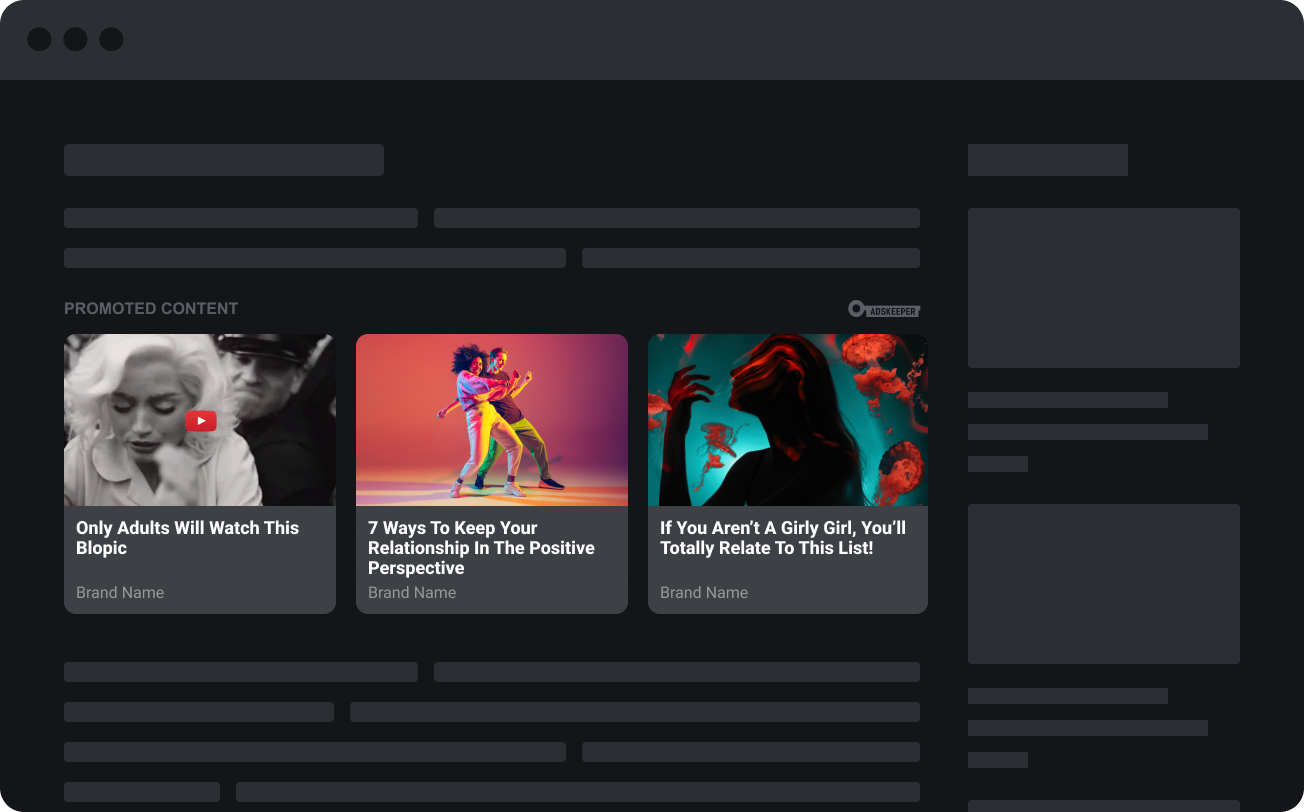Open the 'If You Aren't A Girly Girl' headline
Image resolution: width=1304 pixels, height=812 pixels.
783,538
